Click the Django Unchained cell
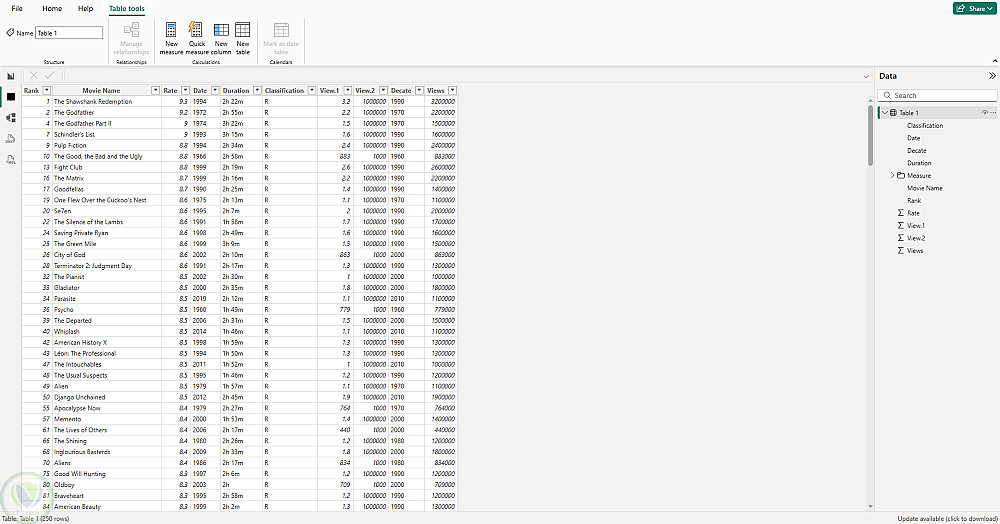This screenshot has height=524, width=1000. coord(107,397)
